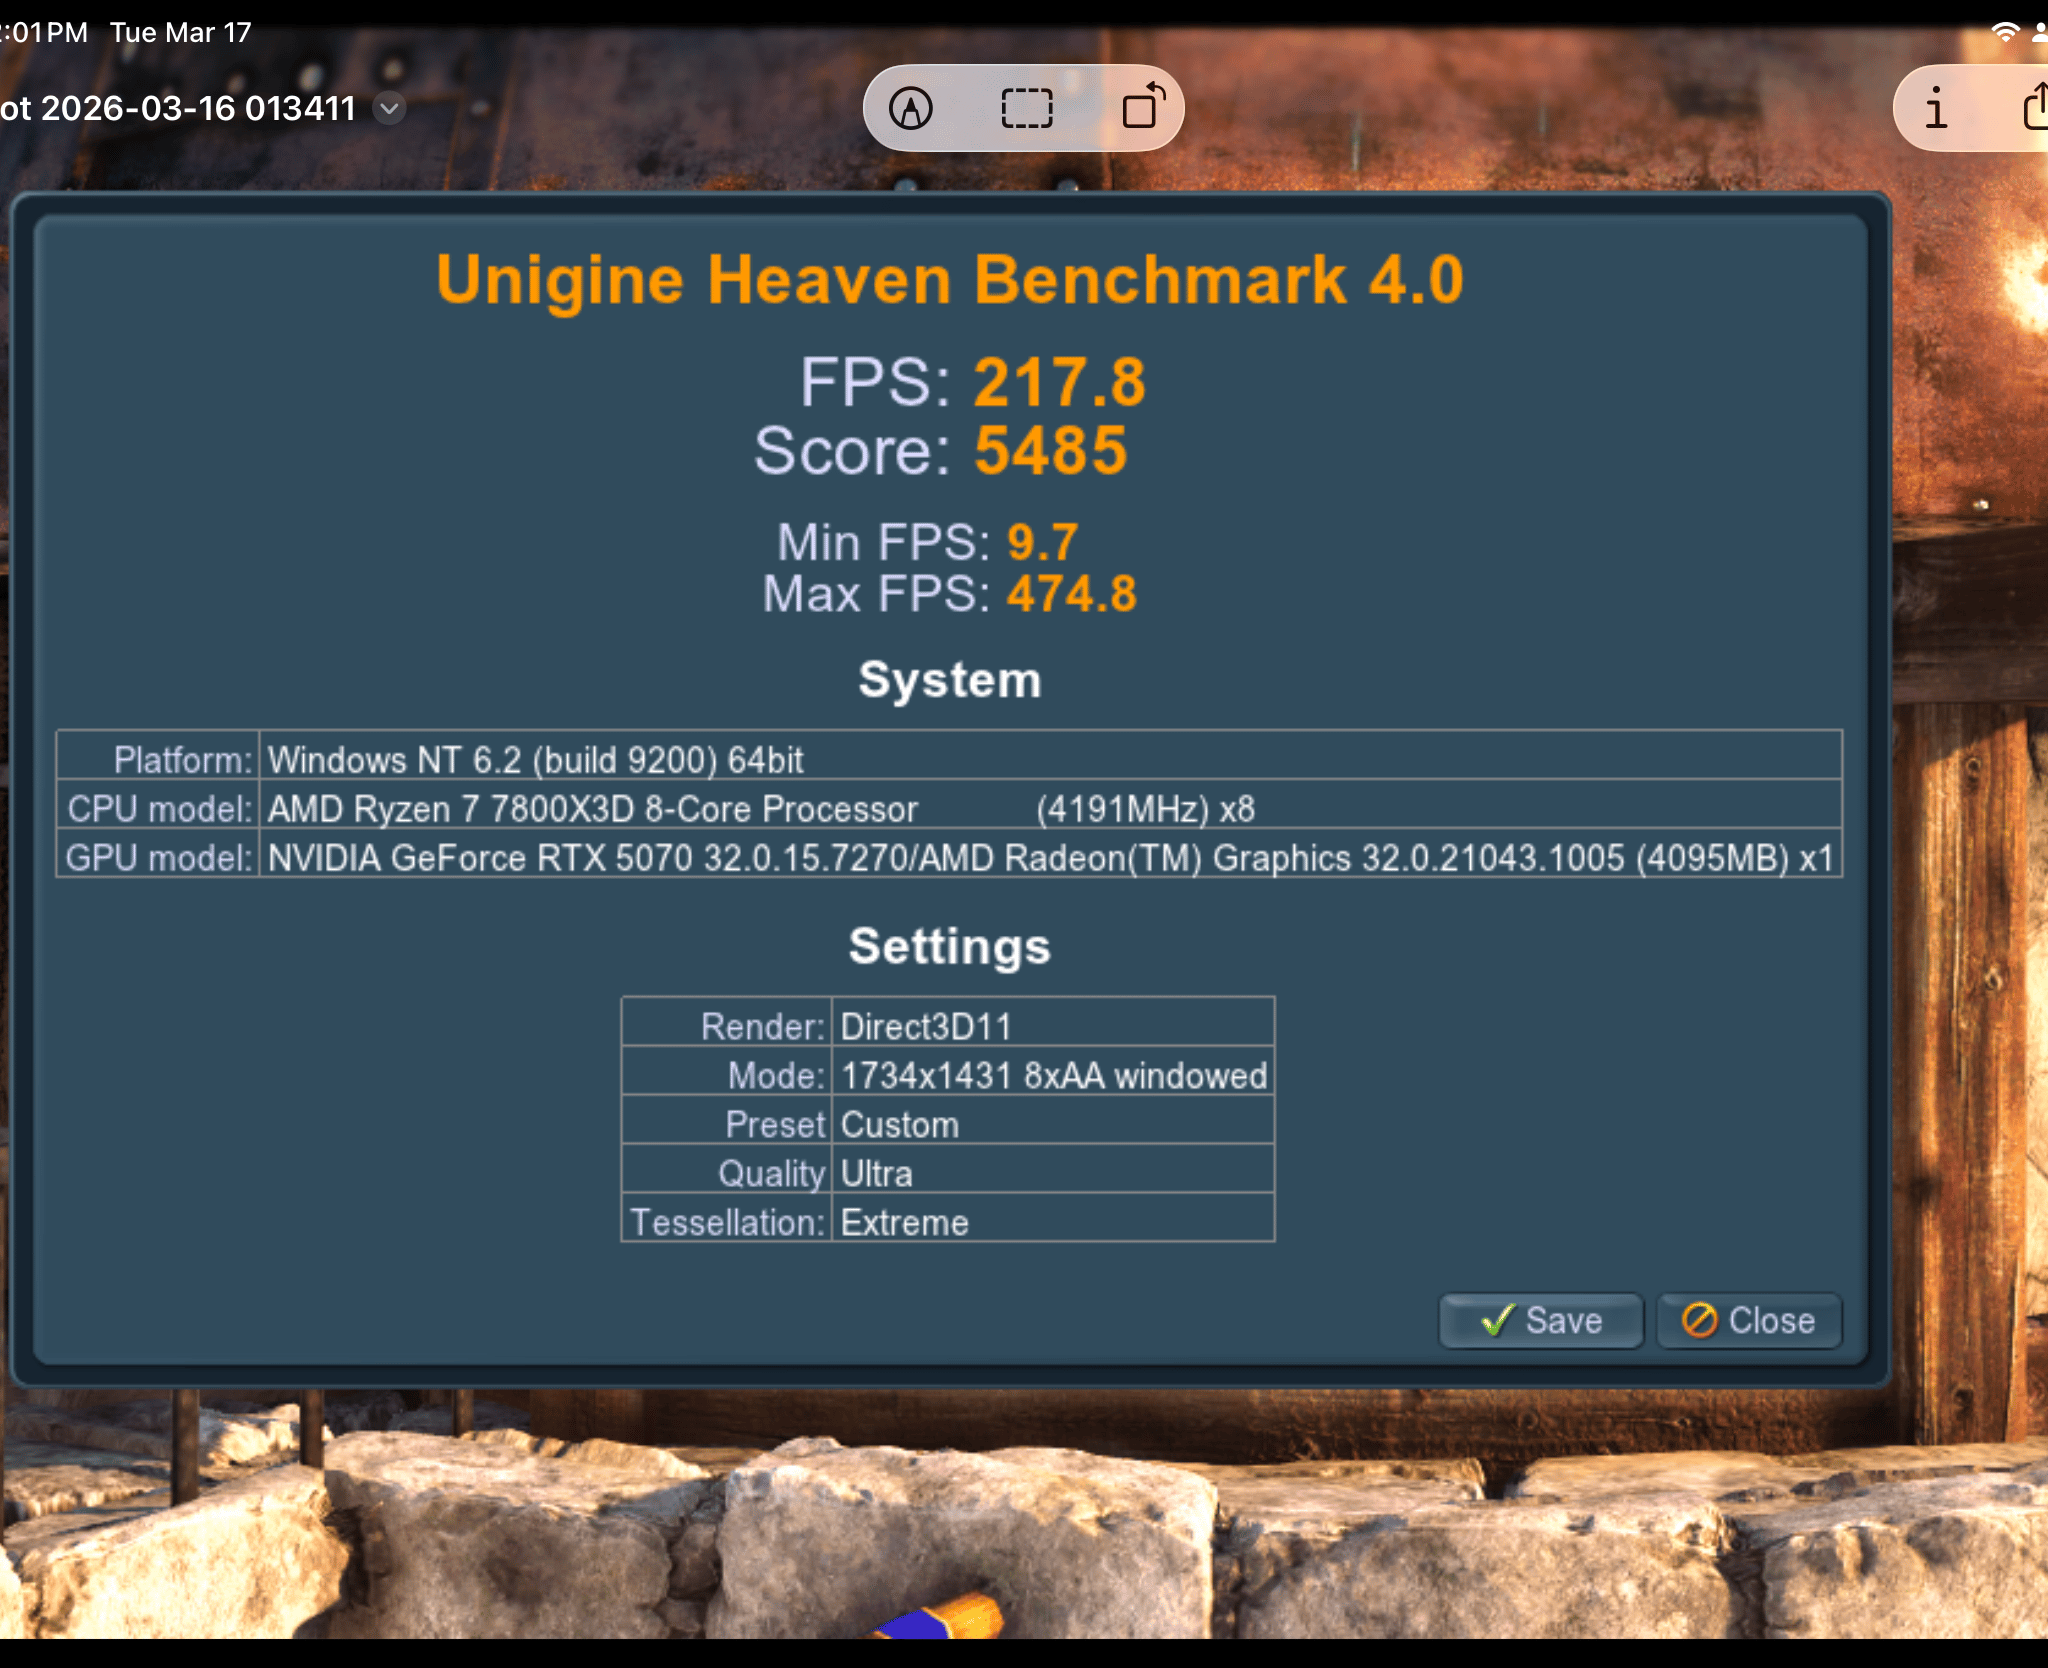Click the FPS value 217.8

(x=1060, y=382)
